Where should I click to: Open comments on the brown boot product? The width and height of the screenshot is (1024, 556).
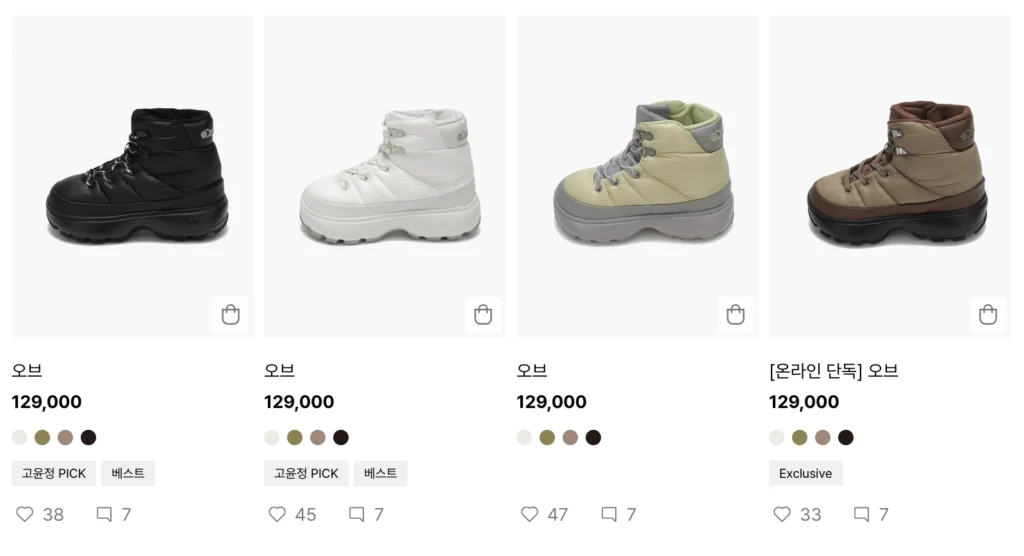(861, 514)
